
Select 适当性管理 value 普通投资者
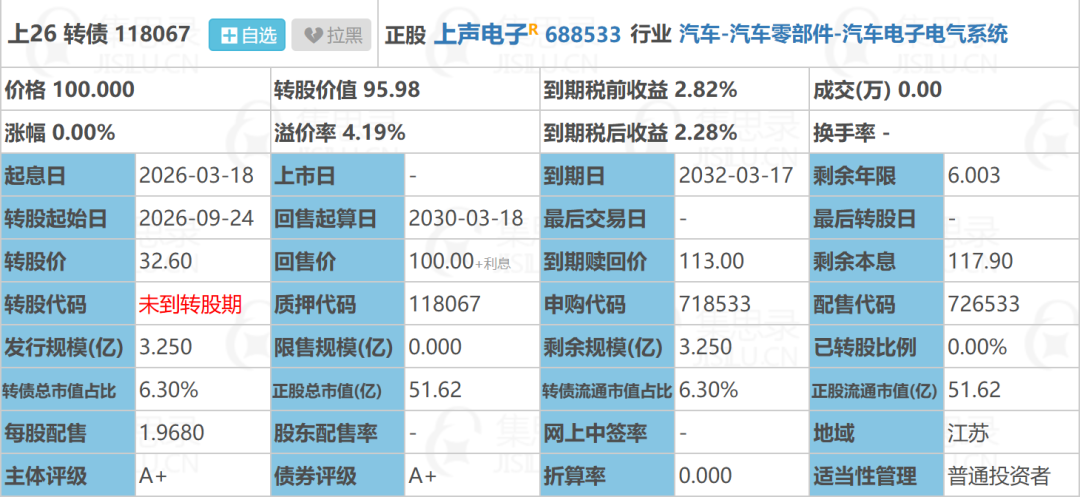(x=999, y=476)
